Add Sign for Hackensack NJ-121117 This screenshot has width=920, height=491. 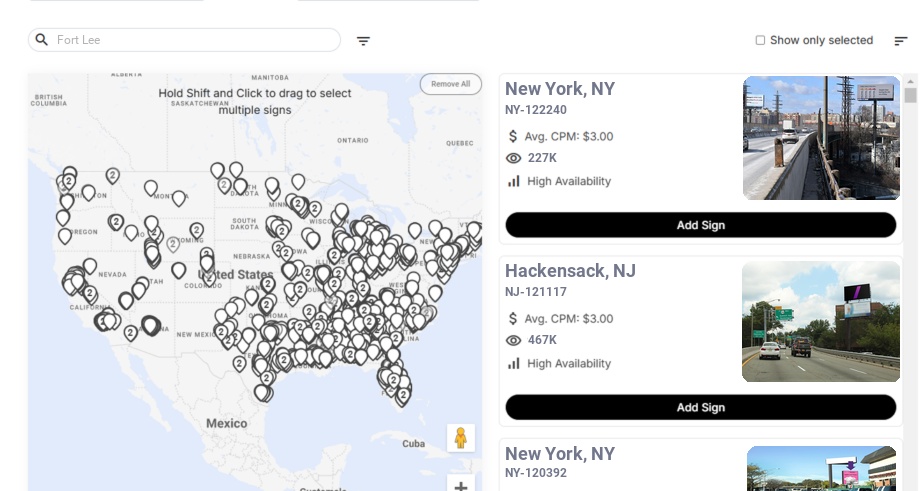click(700, 407)
